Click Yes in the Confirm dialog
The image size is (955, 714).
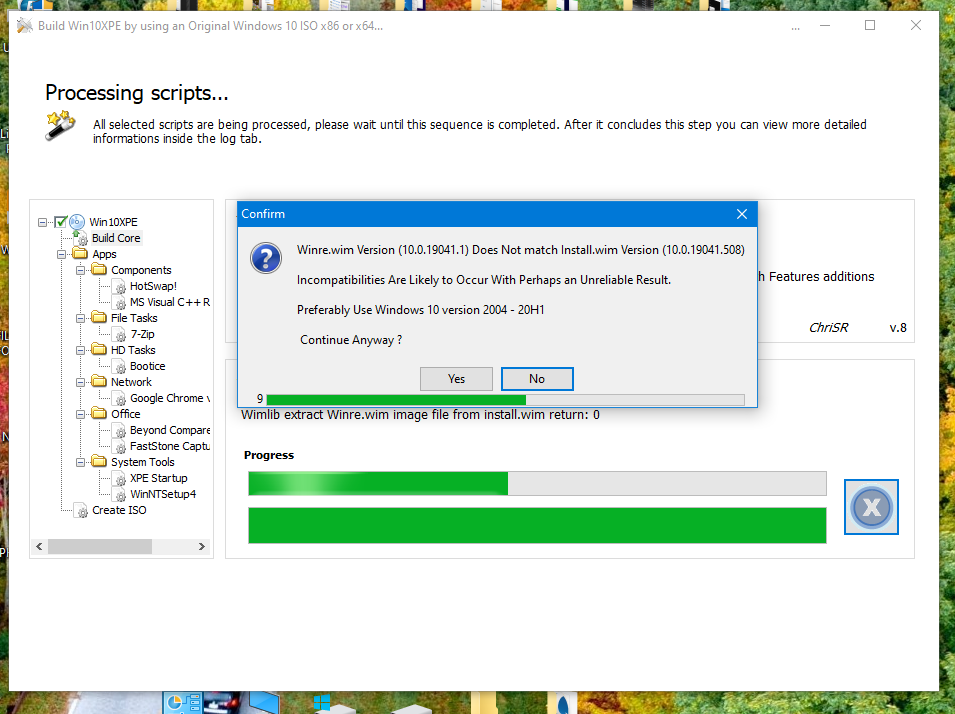(x=456, y=379)
